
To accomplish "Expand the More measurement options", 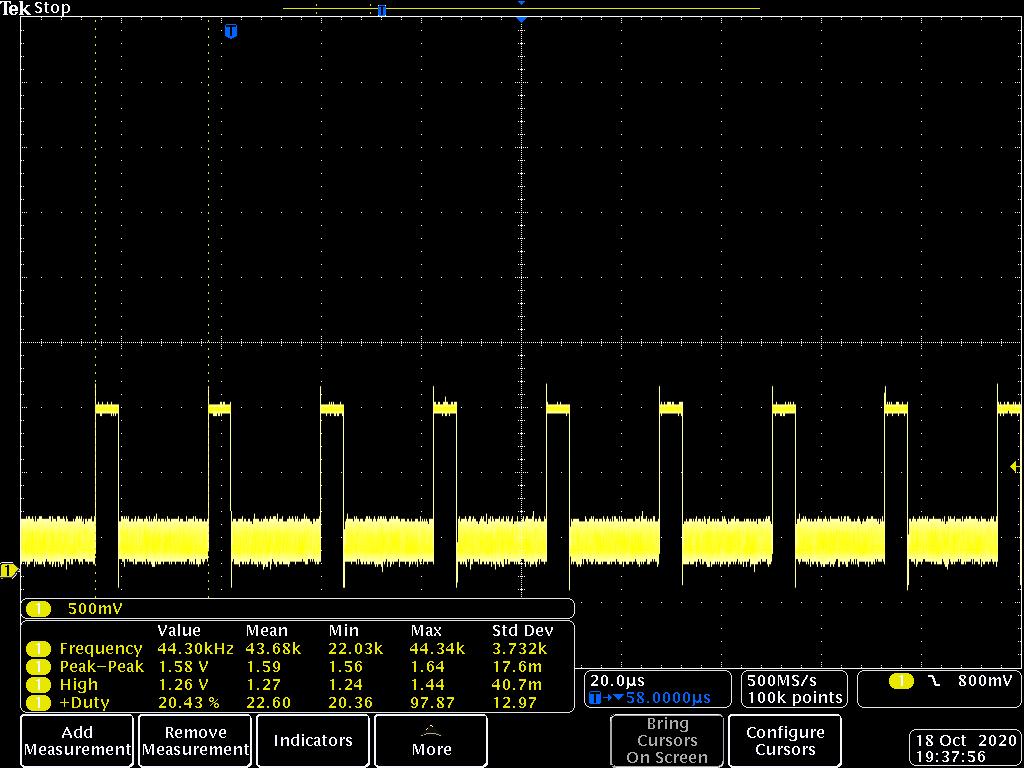I will pyautogui.click(x=431, y=741).
